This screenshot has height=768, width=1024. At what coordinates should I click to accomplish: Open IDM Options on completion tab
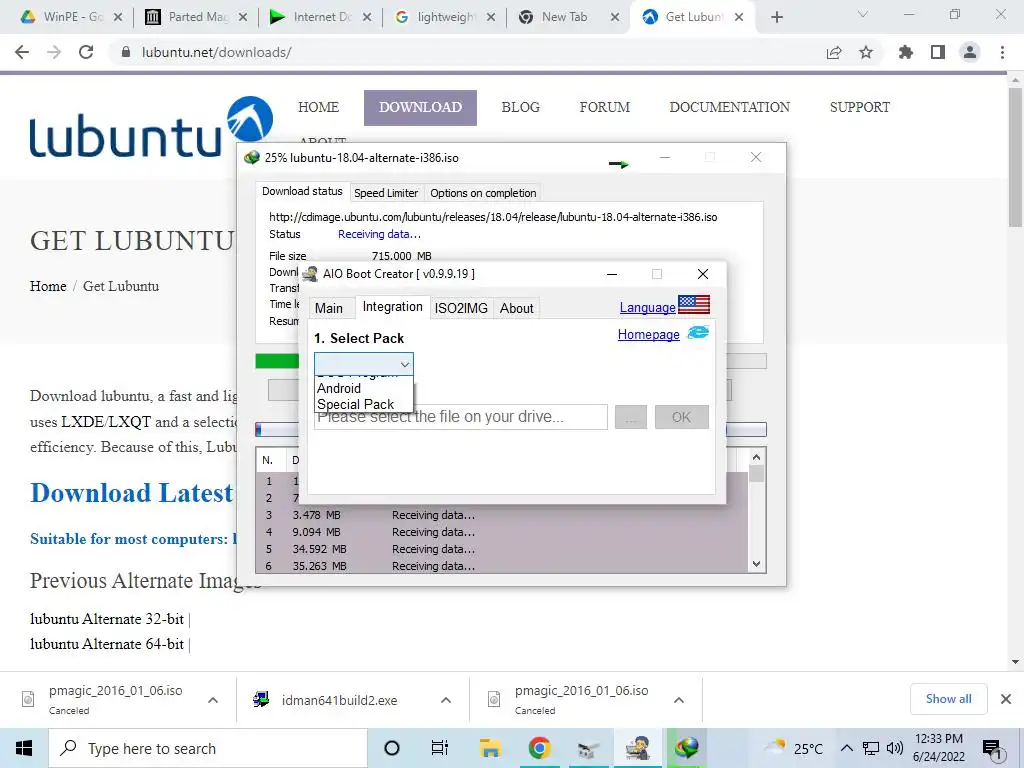click(483, 193)
